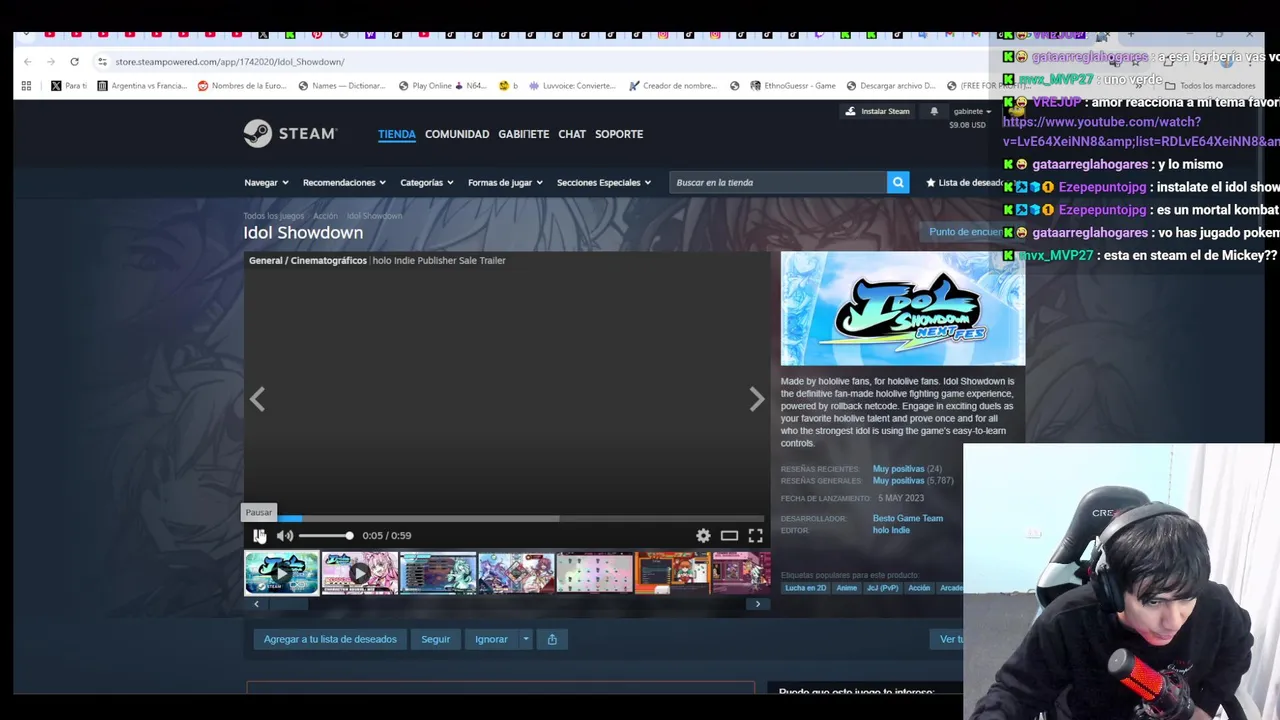Click Instalar Steam button
Screen dimensions: 1280x720
tap(879, 111)
